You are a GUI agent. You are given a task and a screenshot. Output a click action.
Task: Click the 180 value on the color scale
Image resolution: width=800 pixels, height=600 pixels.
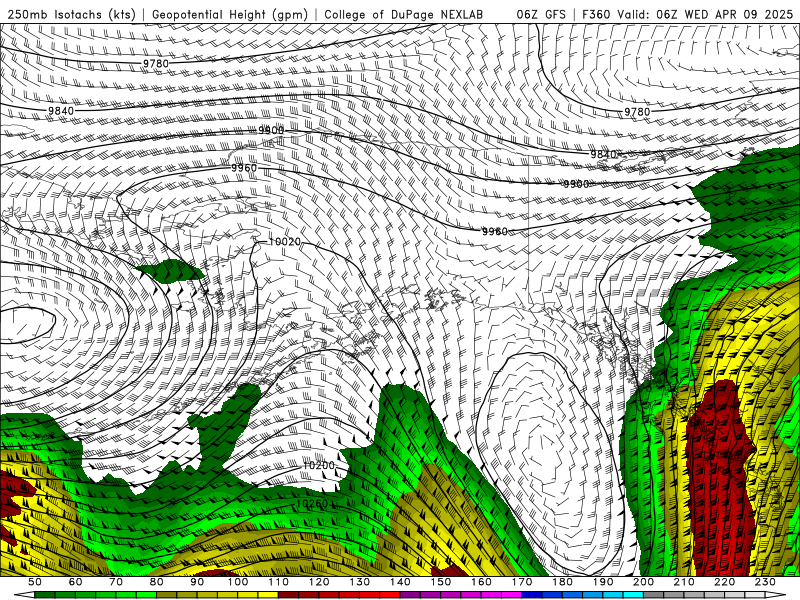coord(562,582)
